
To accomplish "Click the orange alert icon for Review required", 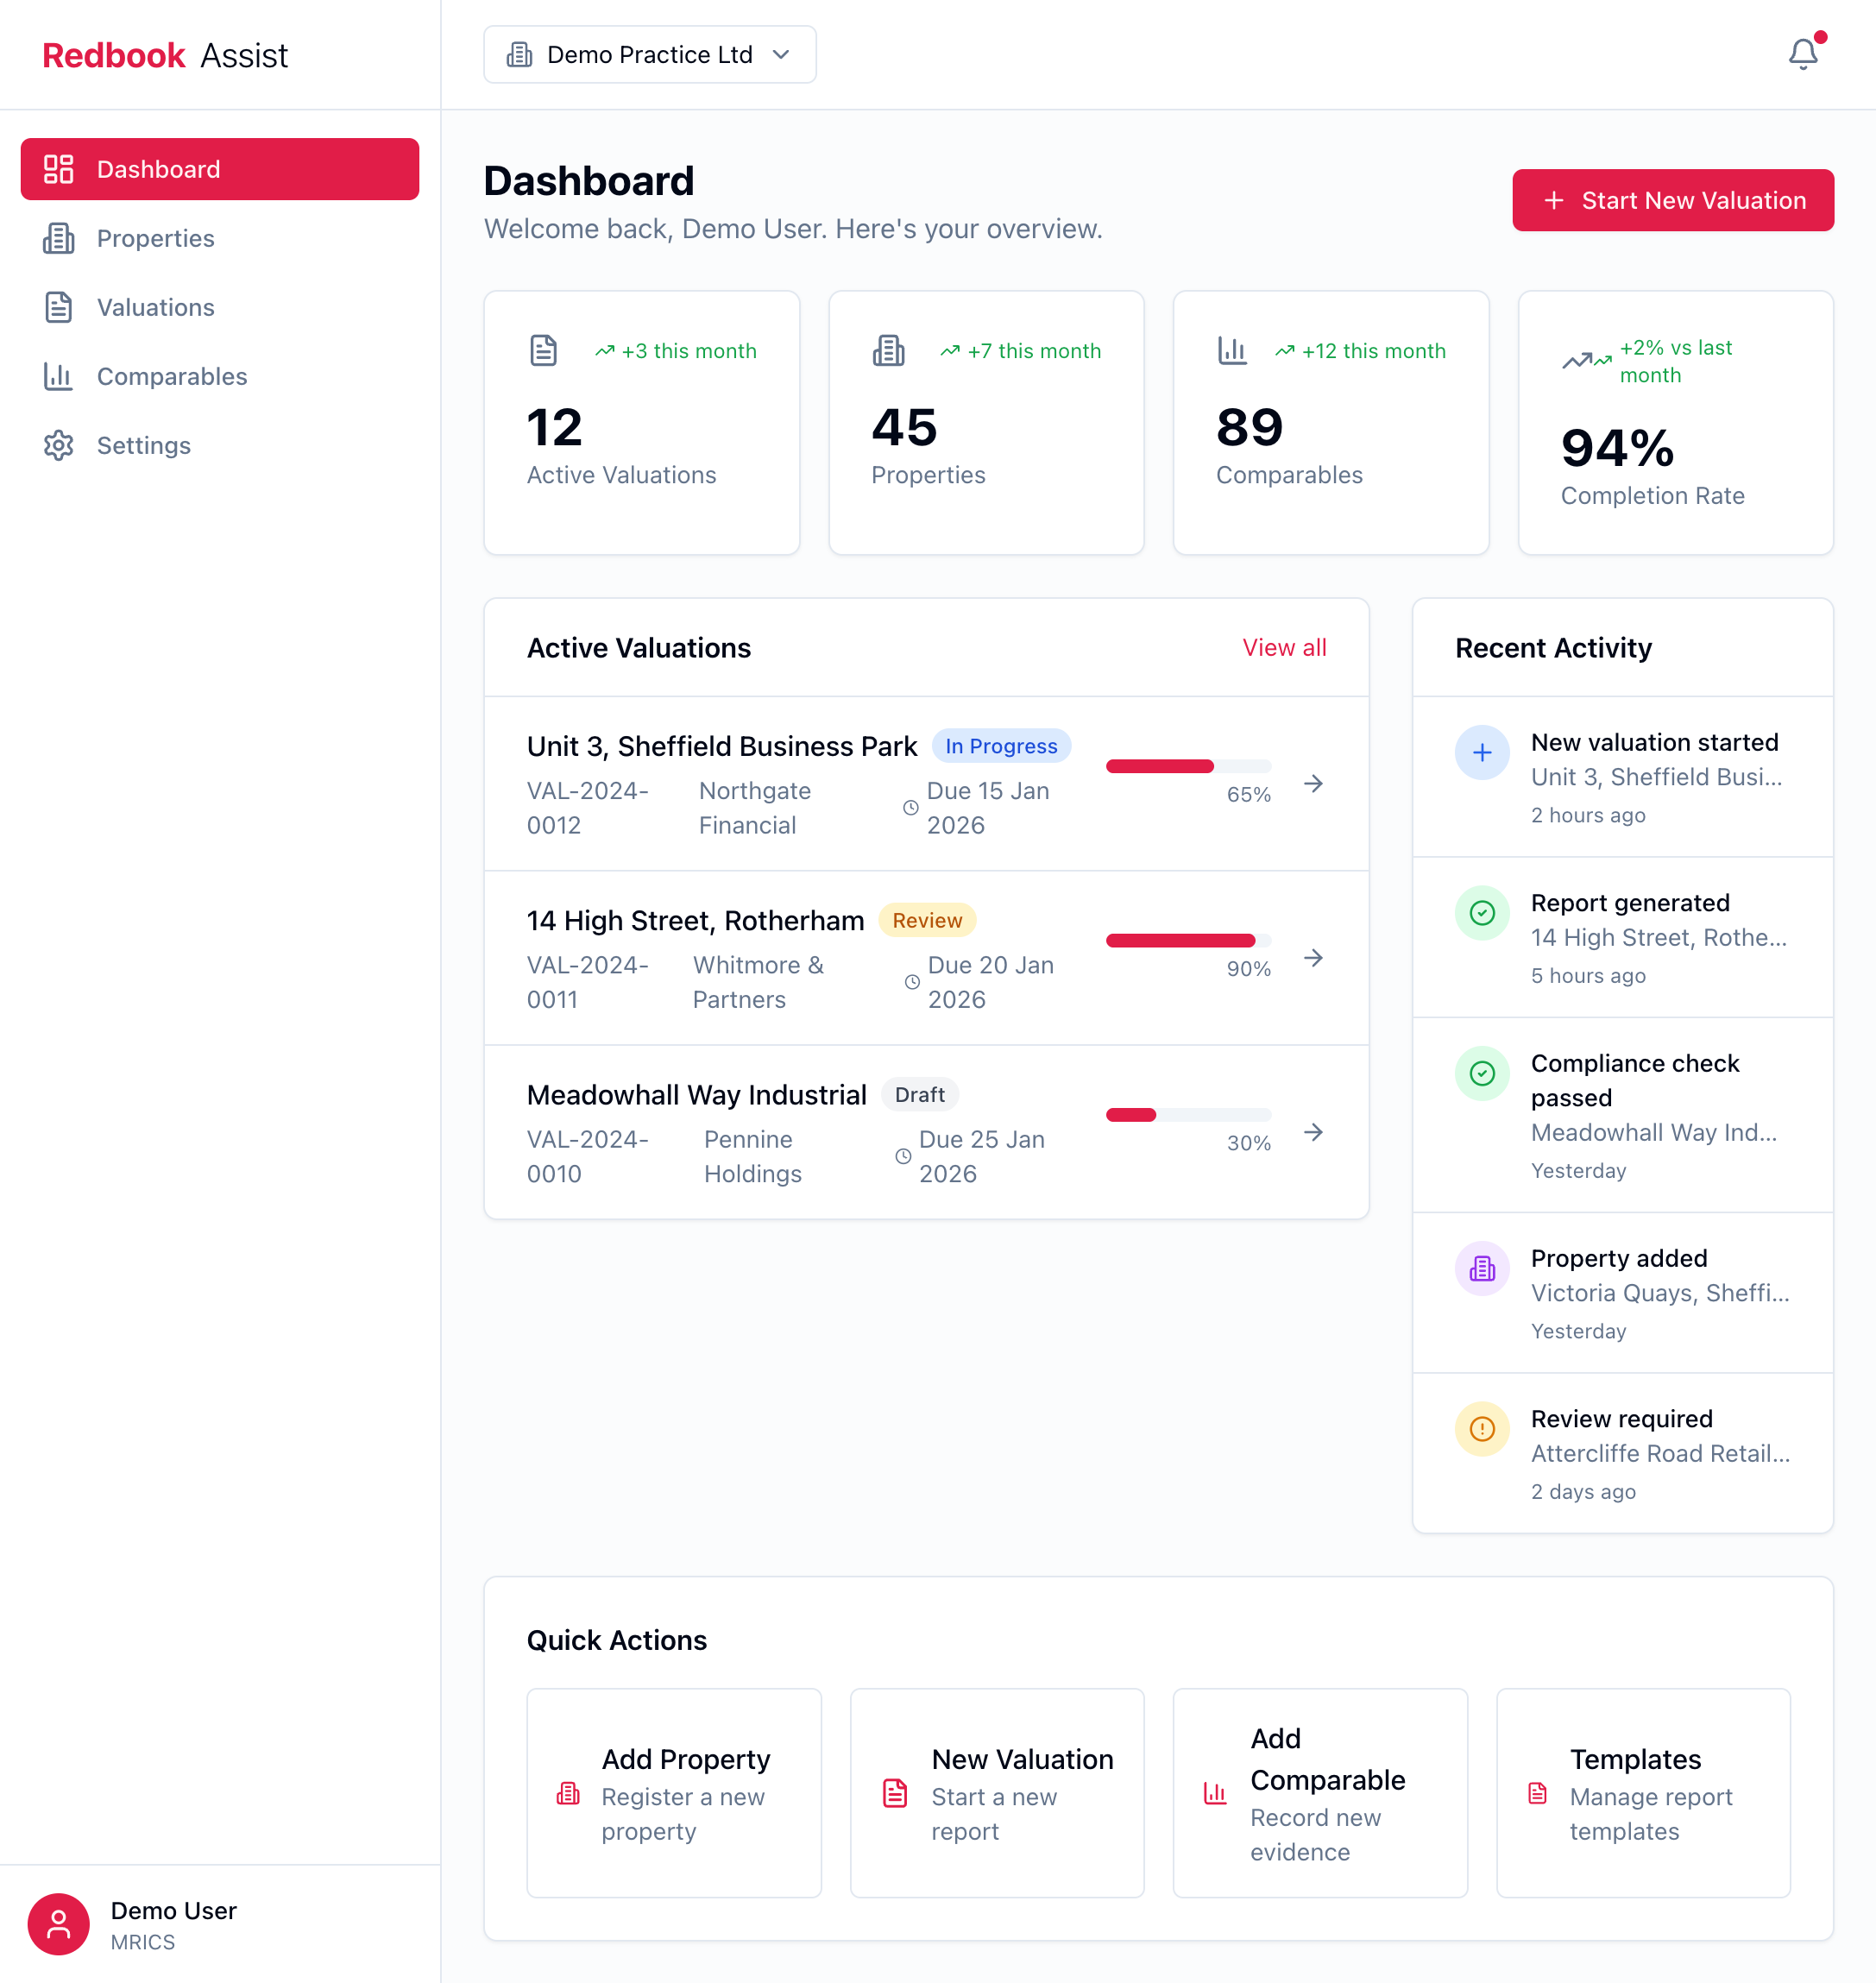I will point(1481,1428).
